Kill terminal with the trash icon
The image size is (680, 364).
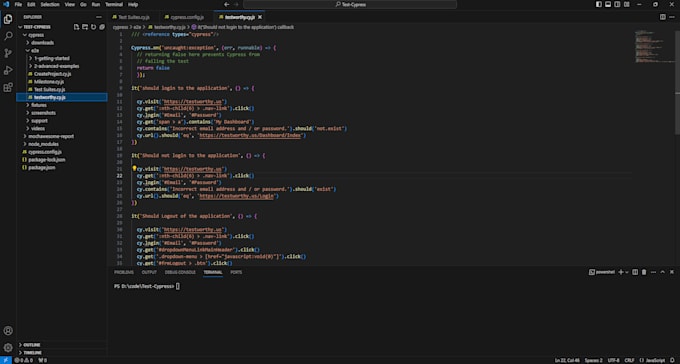pyautogui.click(x=644, y=272)
